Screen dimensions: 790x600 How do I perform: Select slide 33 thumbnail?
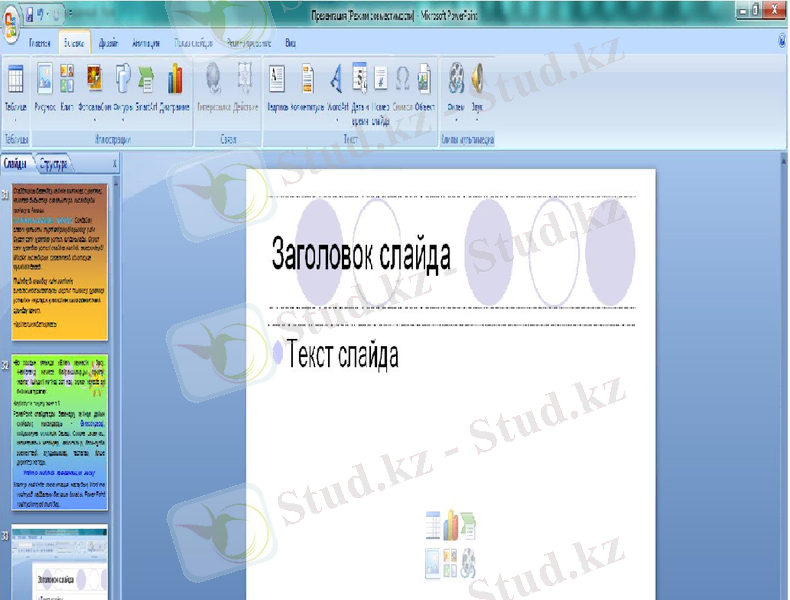coord(59,562)
